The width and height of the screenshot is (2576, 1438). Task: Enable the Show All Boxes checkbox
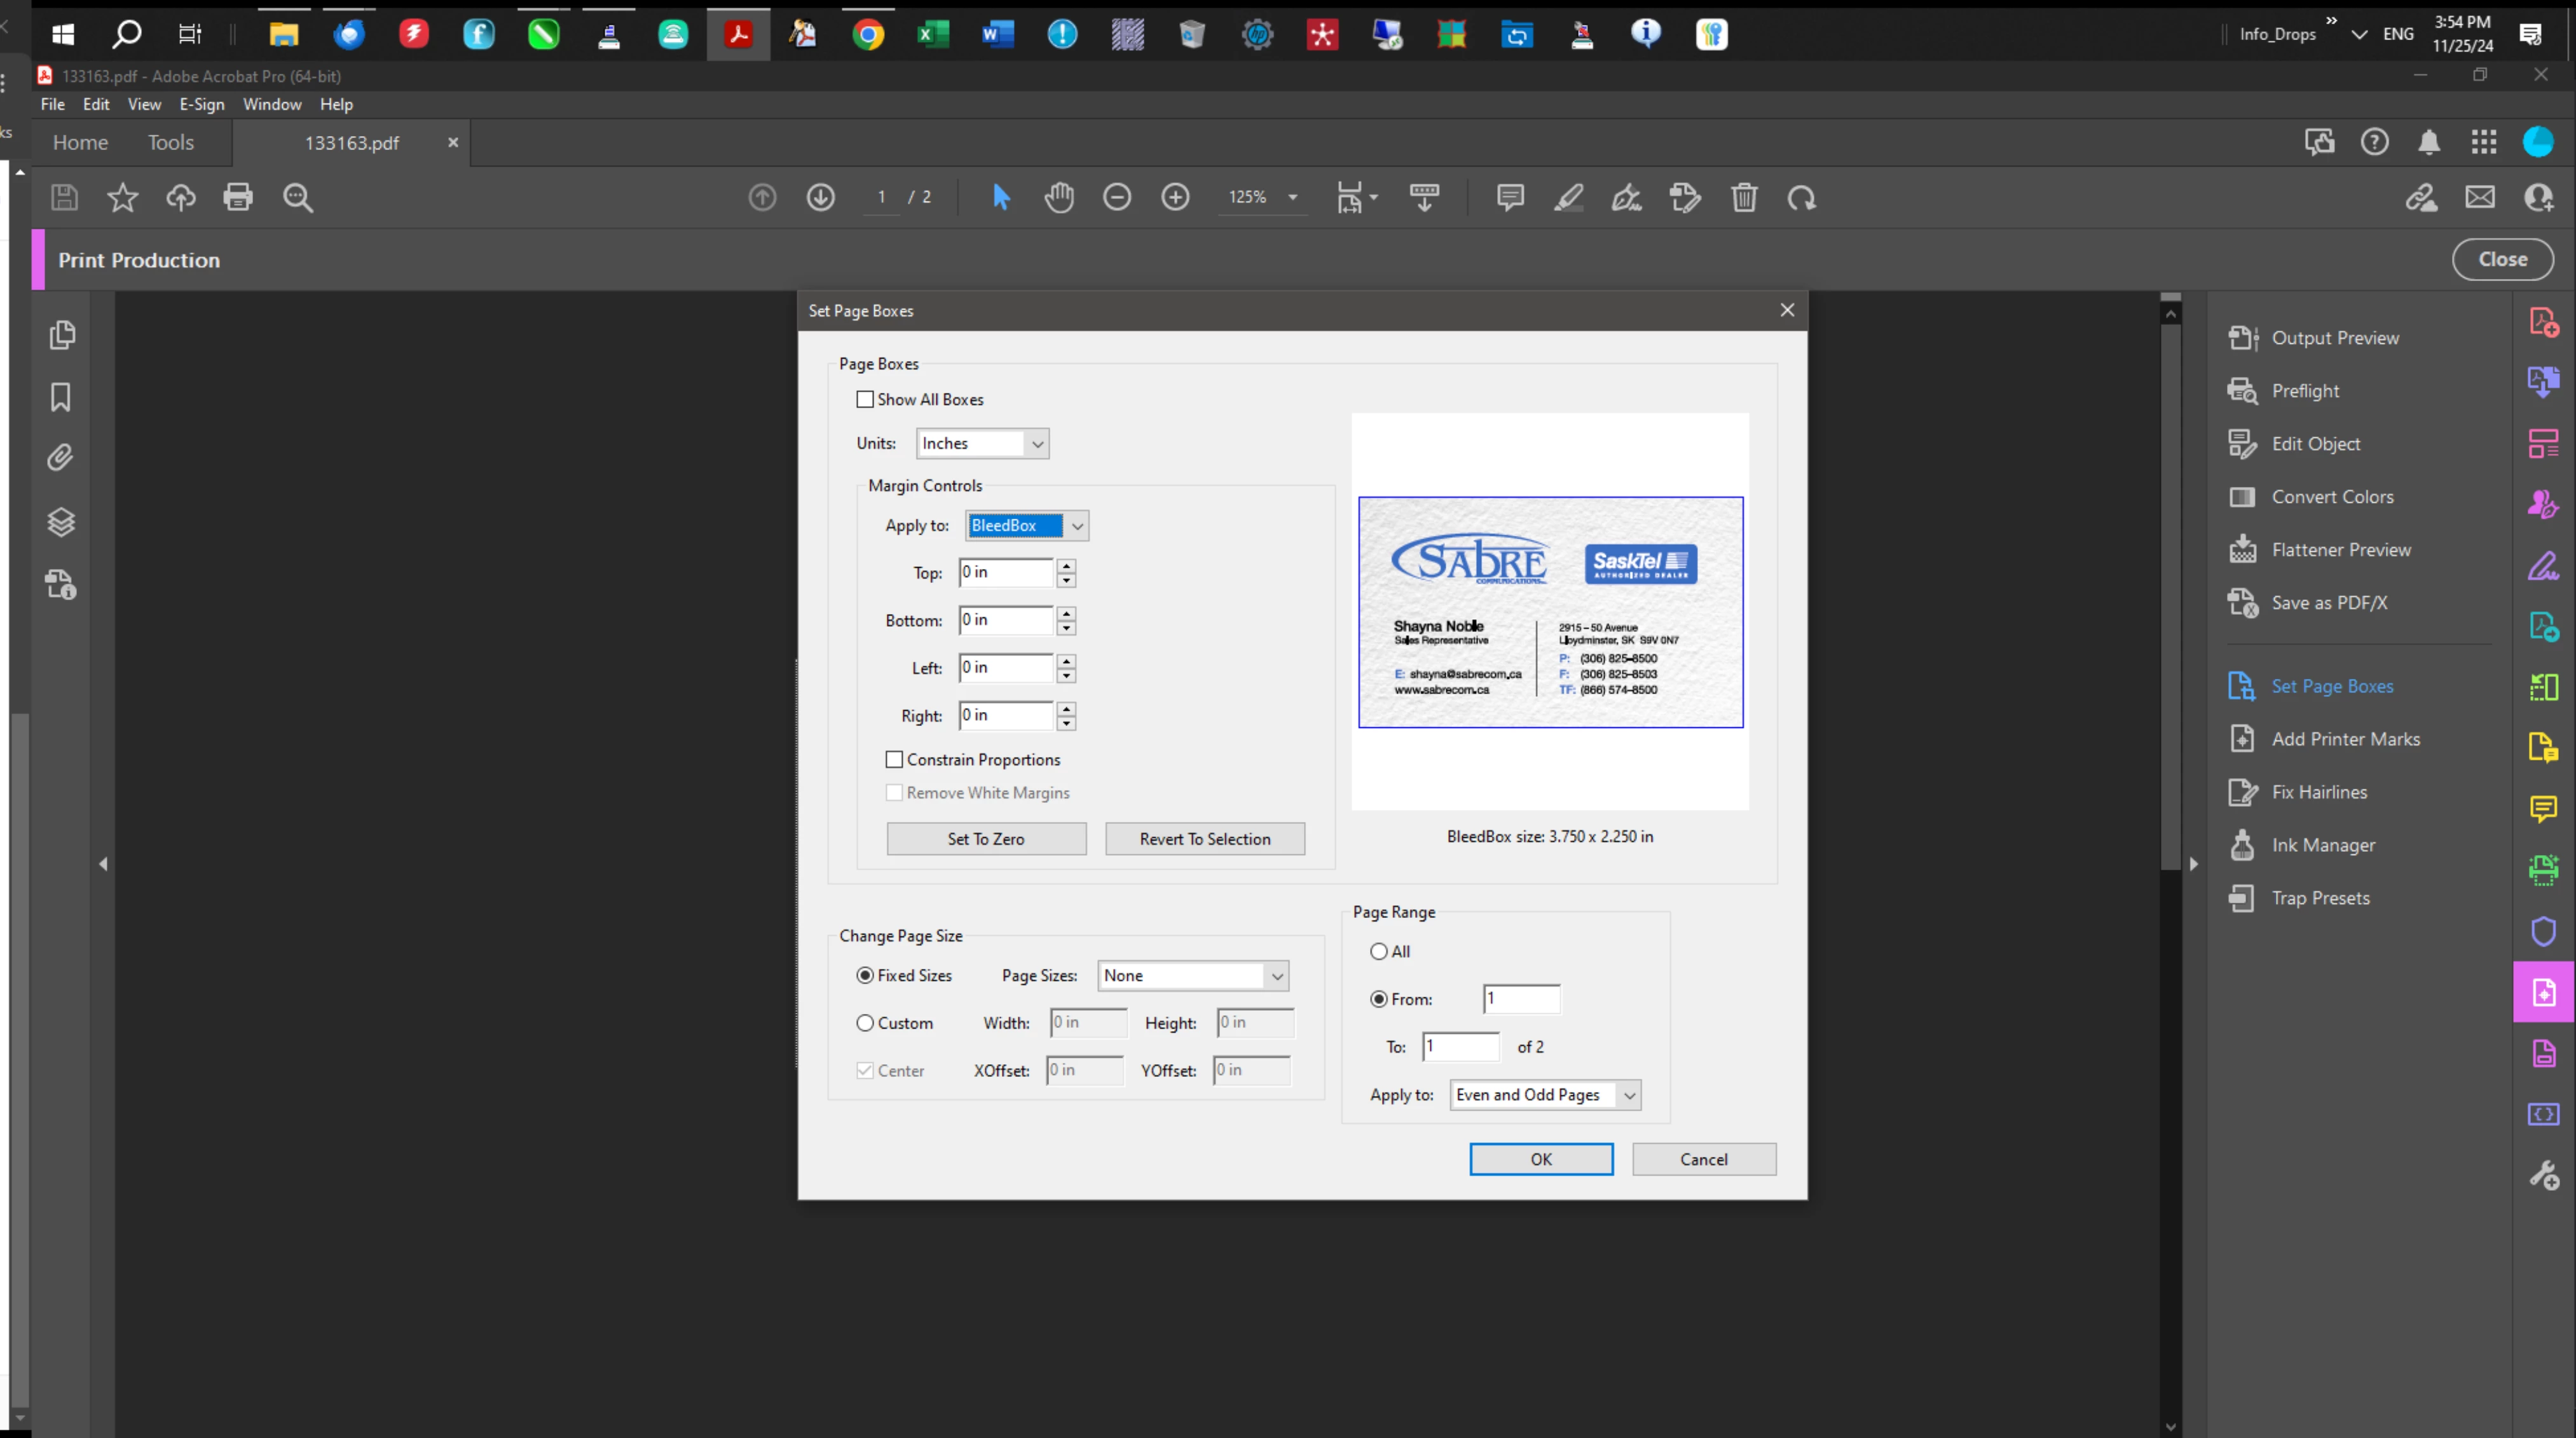tap(865, 399)
